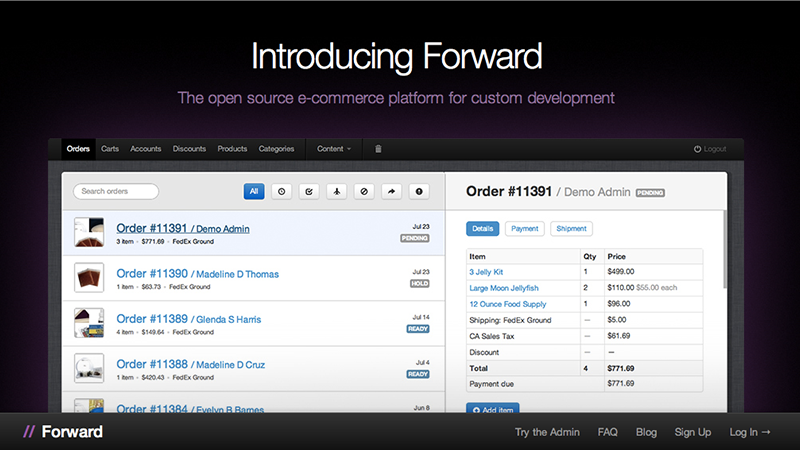The width and height of the screenshot is (800, 450).
Task: Click the thumbnail of Order #11391
Action: point(89,232)
